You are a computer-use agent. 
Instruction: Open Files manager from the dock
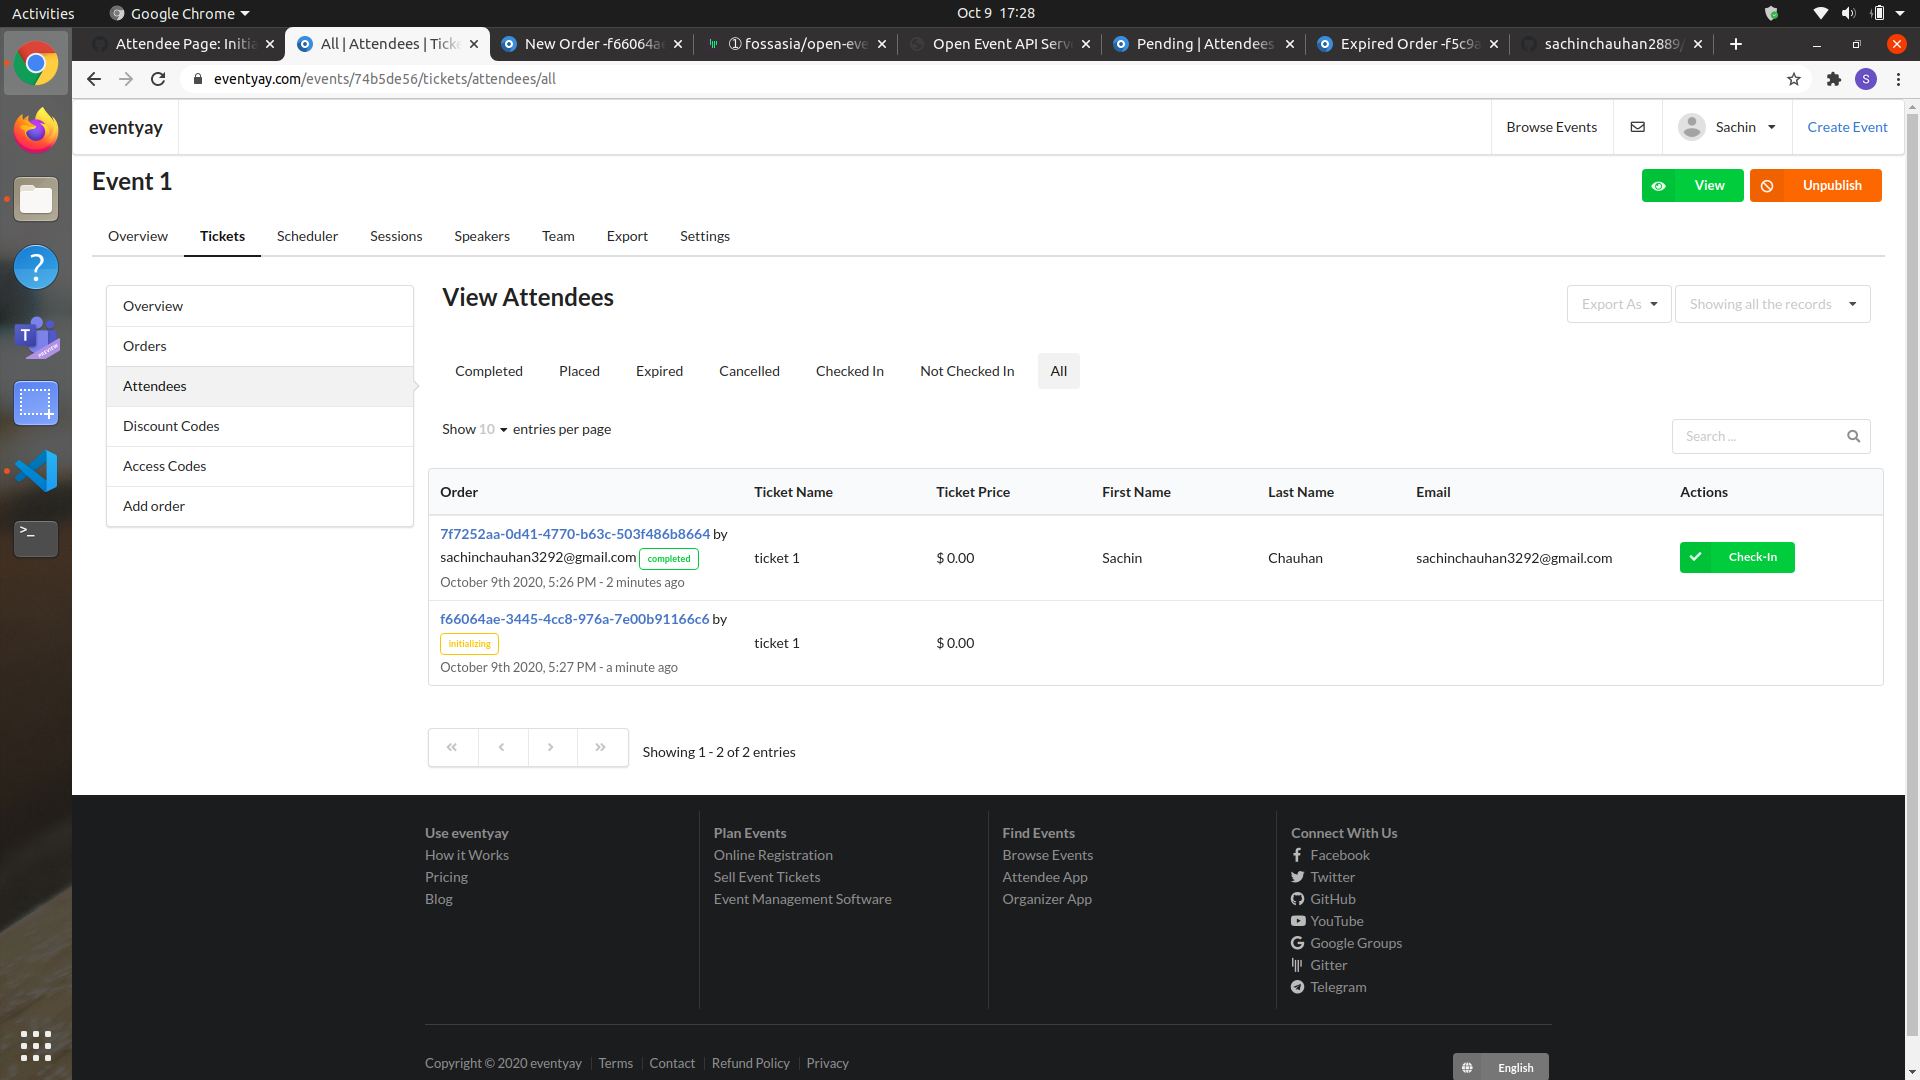point(36,199)
